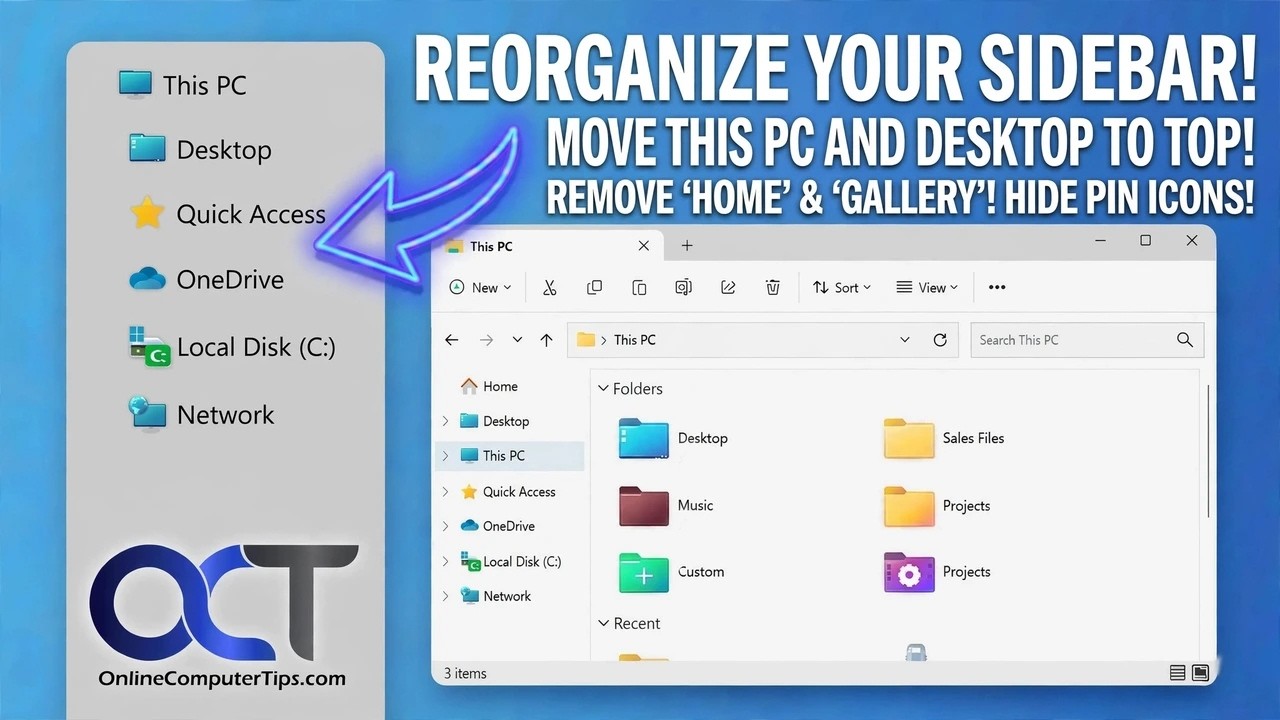Add a new tab with plus button

point(687,246)
